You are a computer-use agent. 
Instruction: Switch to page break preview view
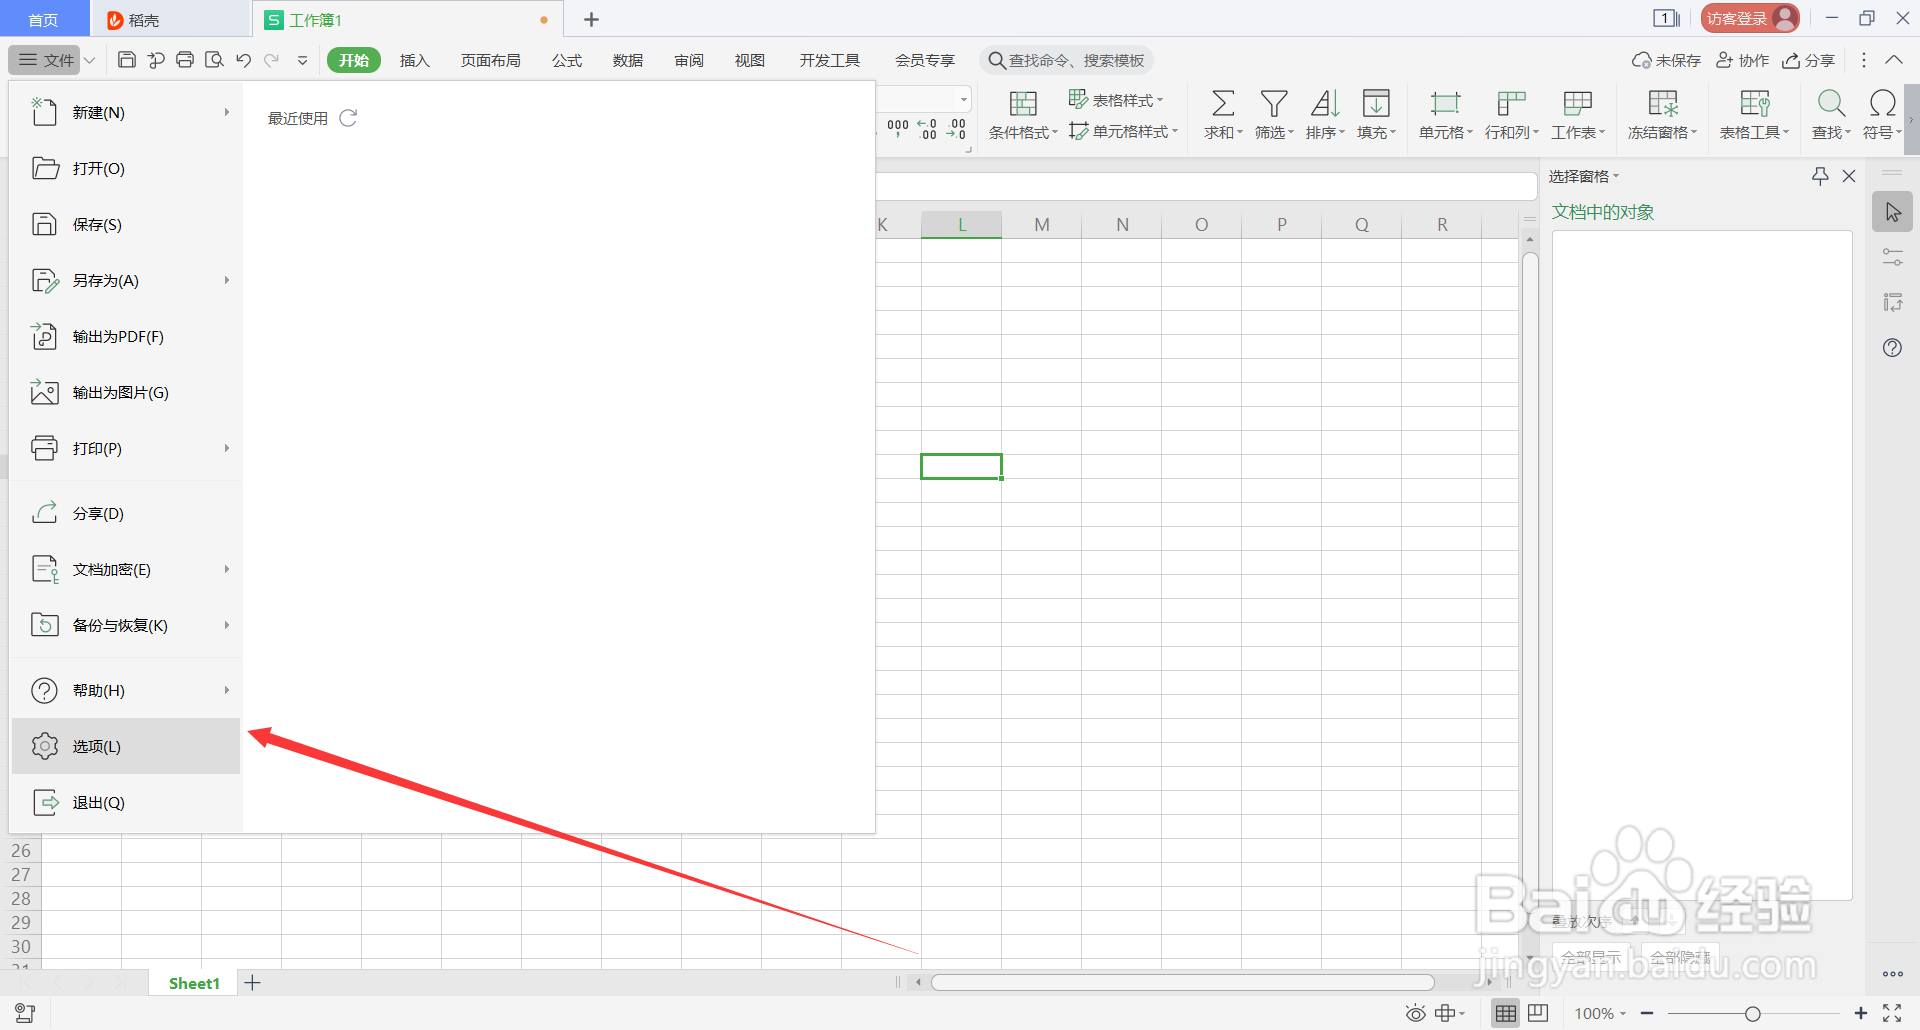(x=1537, y=1012)
